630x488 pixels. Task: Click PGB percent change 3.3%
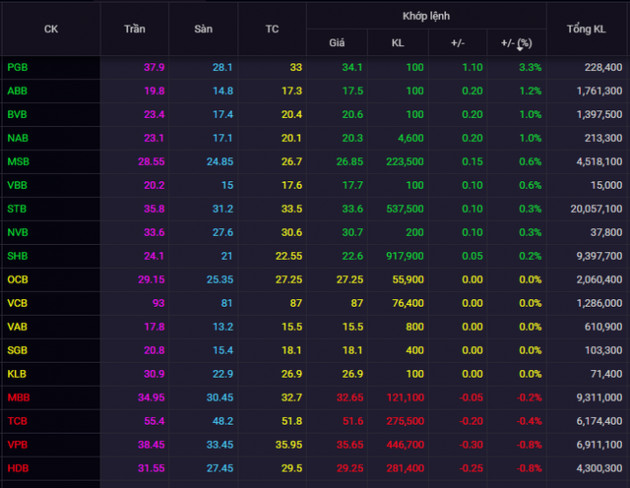(x=530, y=67)
